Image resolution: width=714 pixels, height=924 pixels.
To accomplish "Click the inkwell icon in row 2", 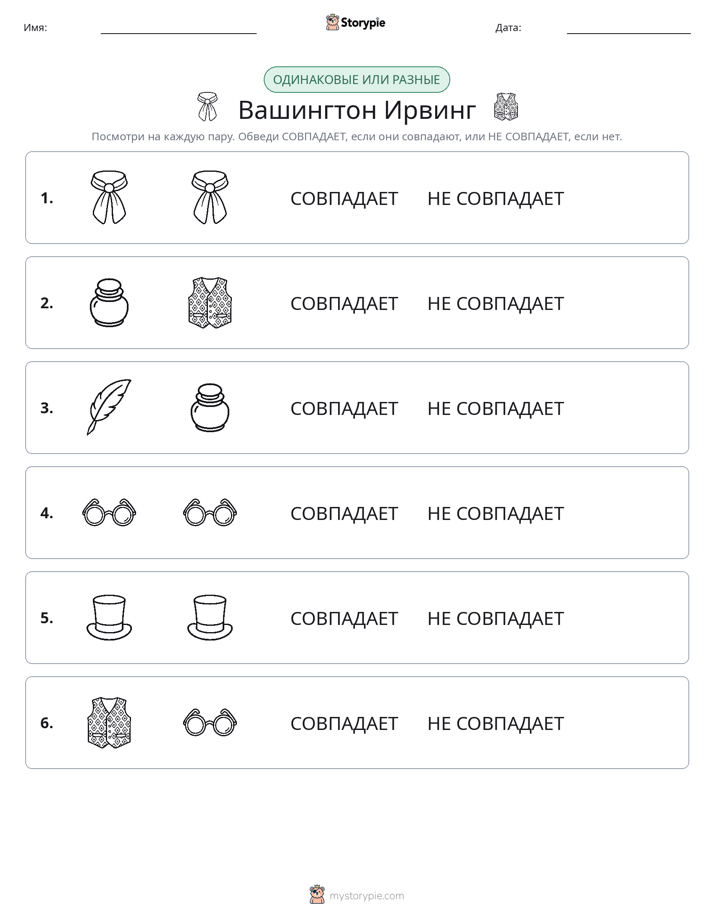I will coord(109,303).
